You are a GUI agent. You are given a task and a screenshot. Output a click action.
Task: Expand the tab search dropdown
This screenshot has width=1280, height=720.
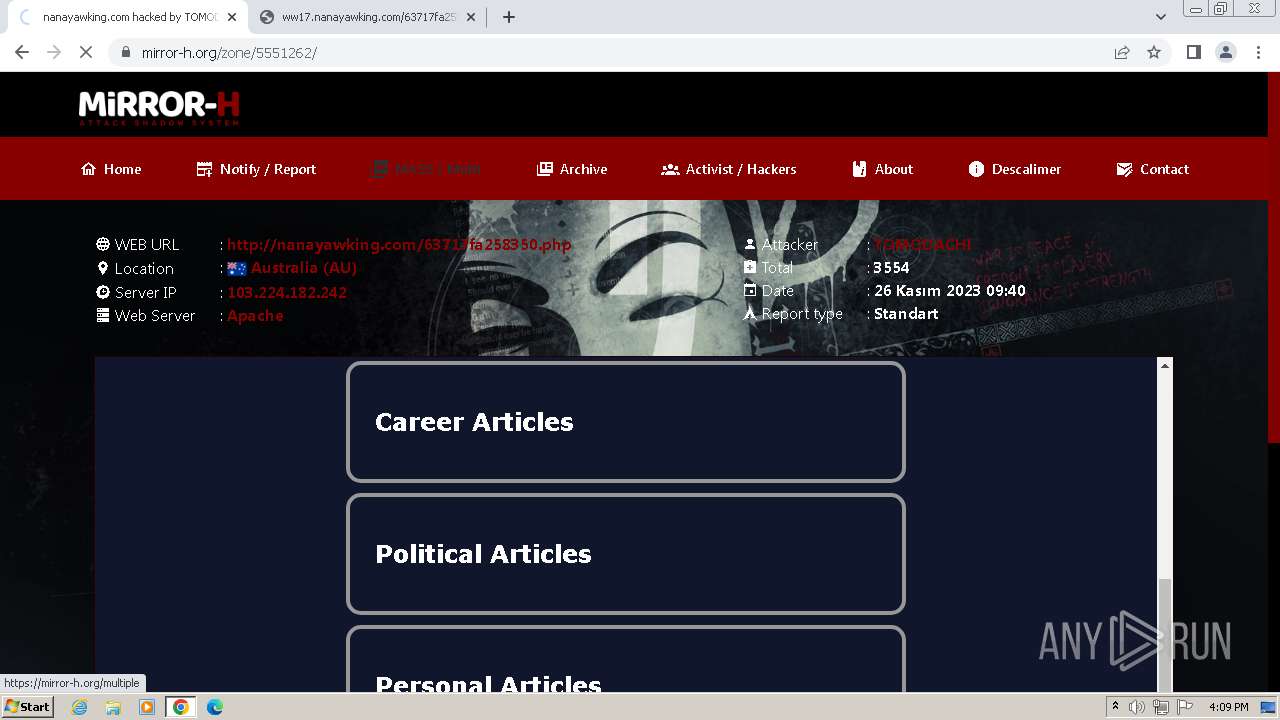tap(1161, 17)
